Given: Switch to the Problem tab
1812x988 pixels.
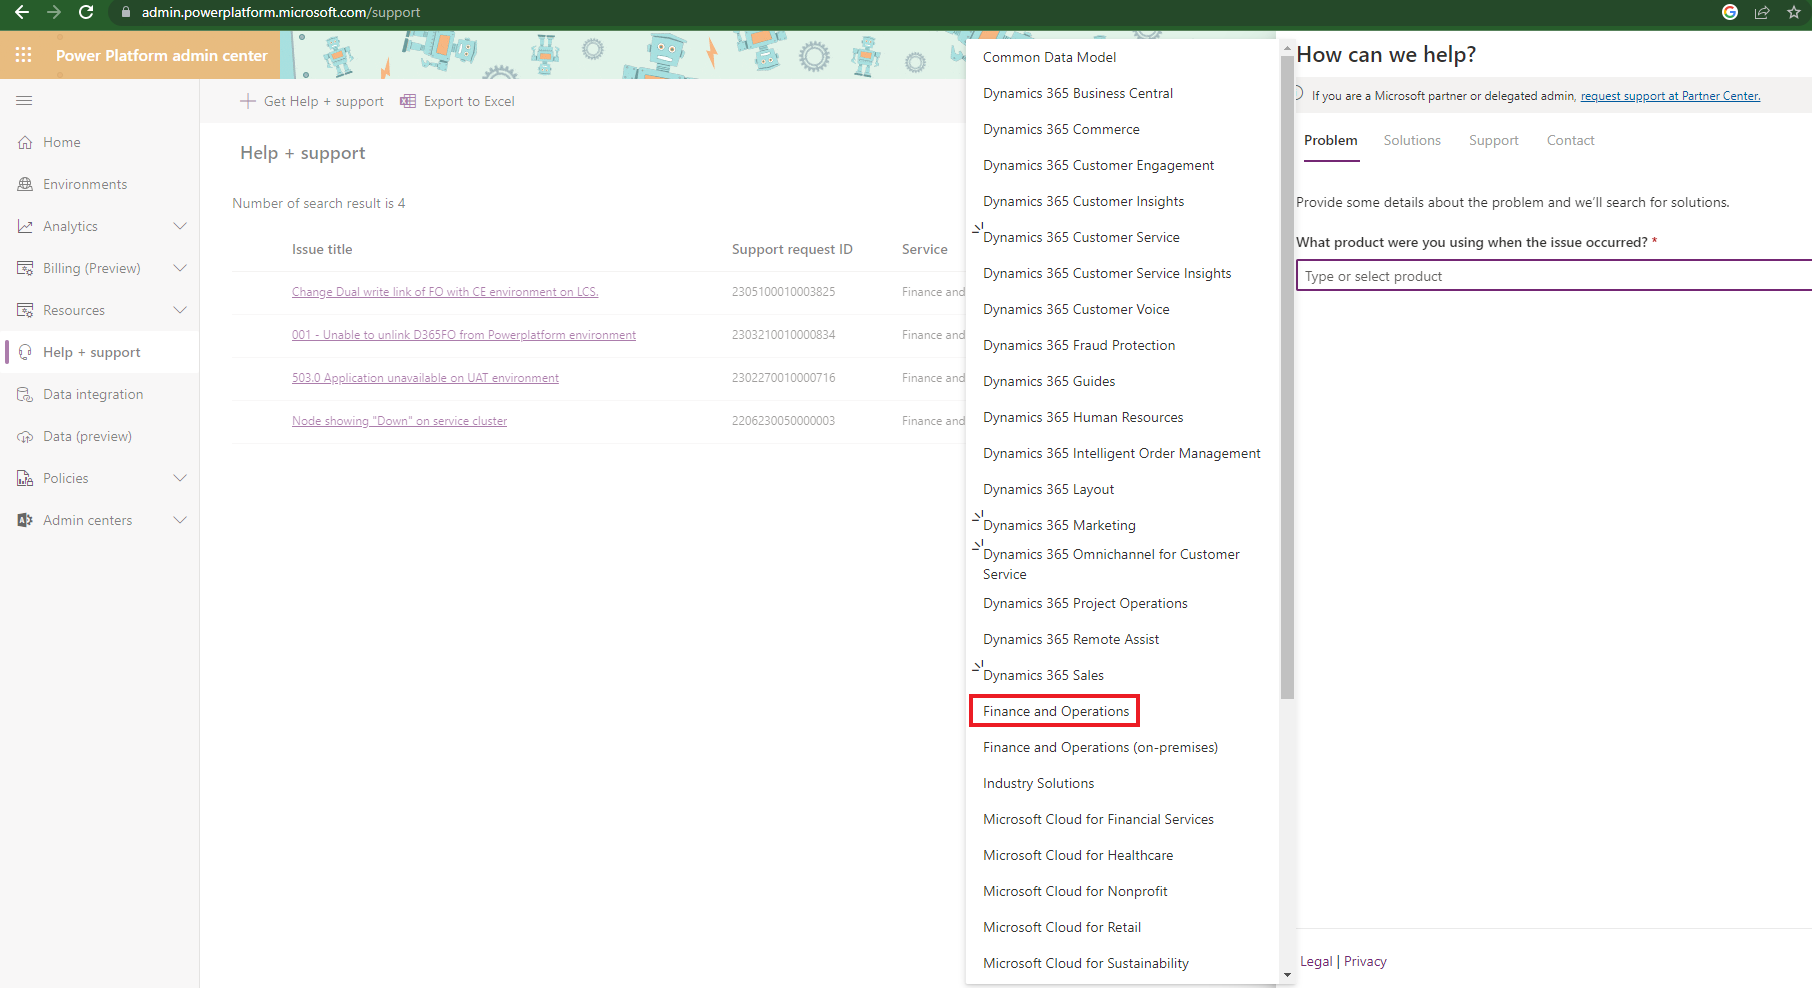Looking at the screenshot, I should pos(1331,141).
